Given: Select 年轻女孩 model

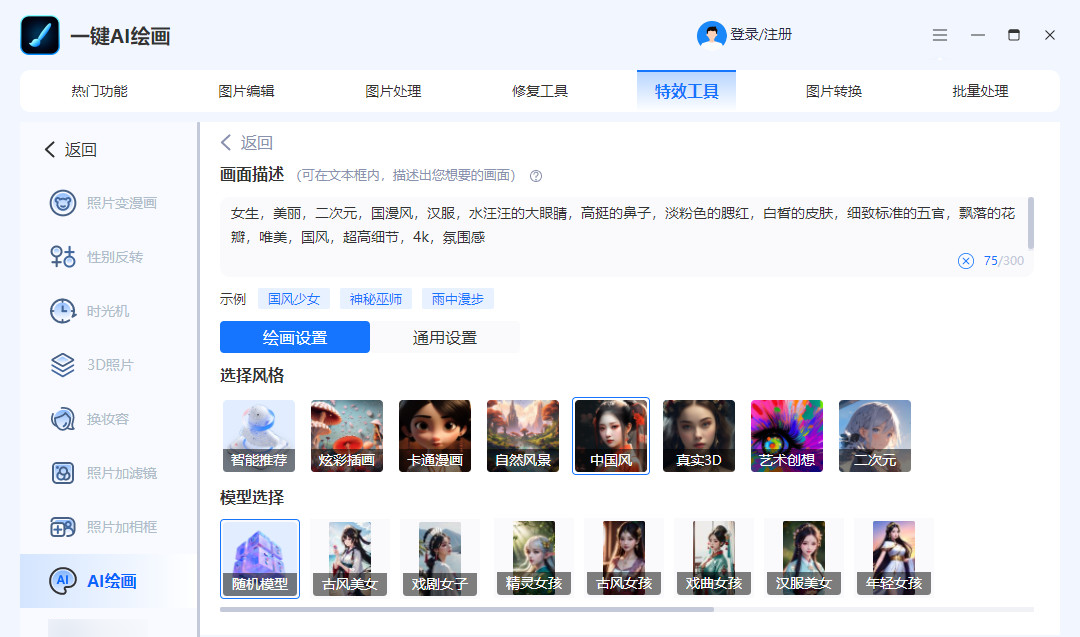Looking at the screenshot, I should coord(894,558).
